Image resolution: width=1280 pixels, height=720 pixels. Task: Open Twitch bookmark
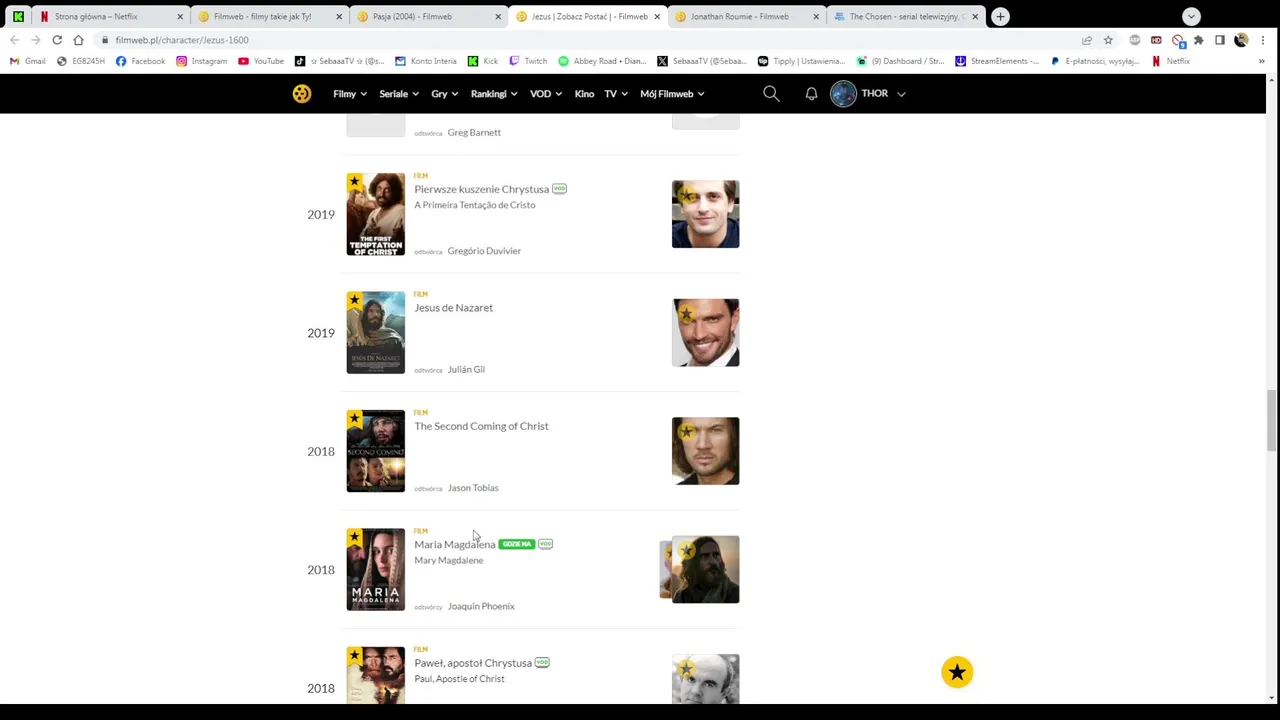click(x=528, y=61)
